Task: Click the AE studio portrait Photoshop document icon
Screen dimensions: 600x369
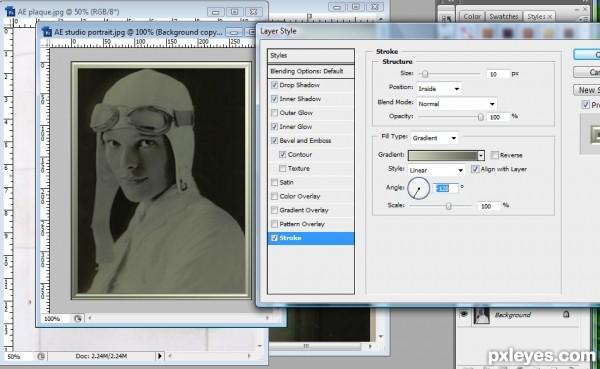Action: pos(47,31)
